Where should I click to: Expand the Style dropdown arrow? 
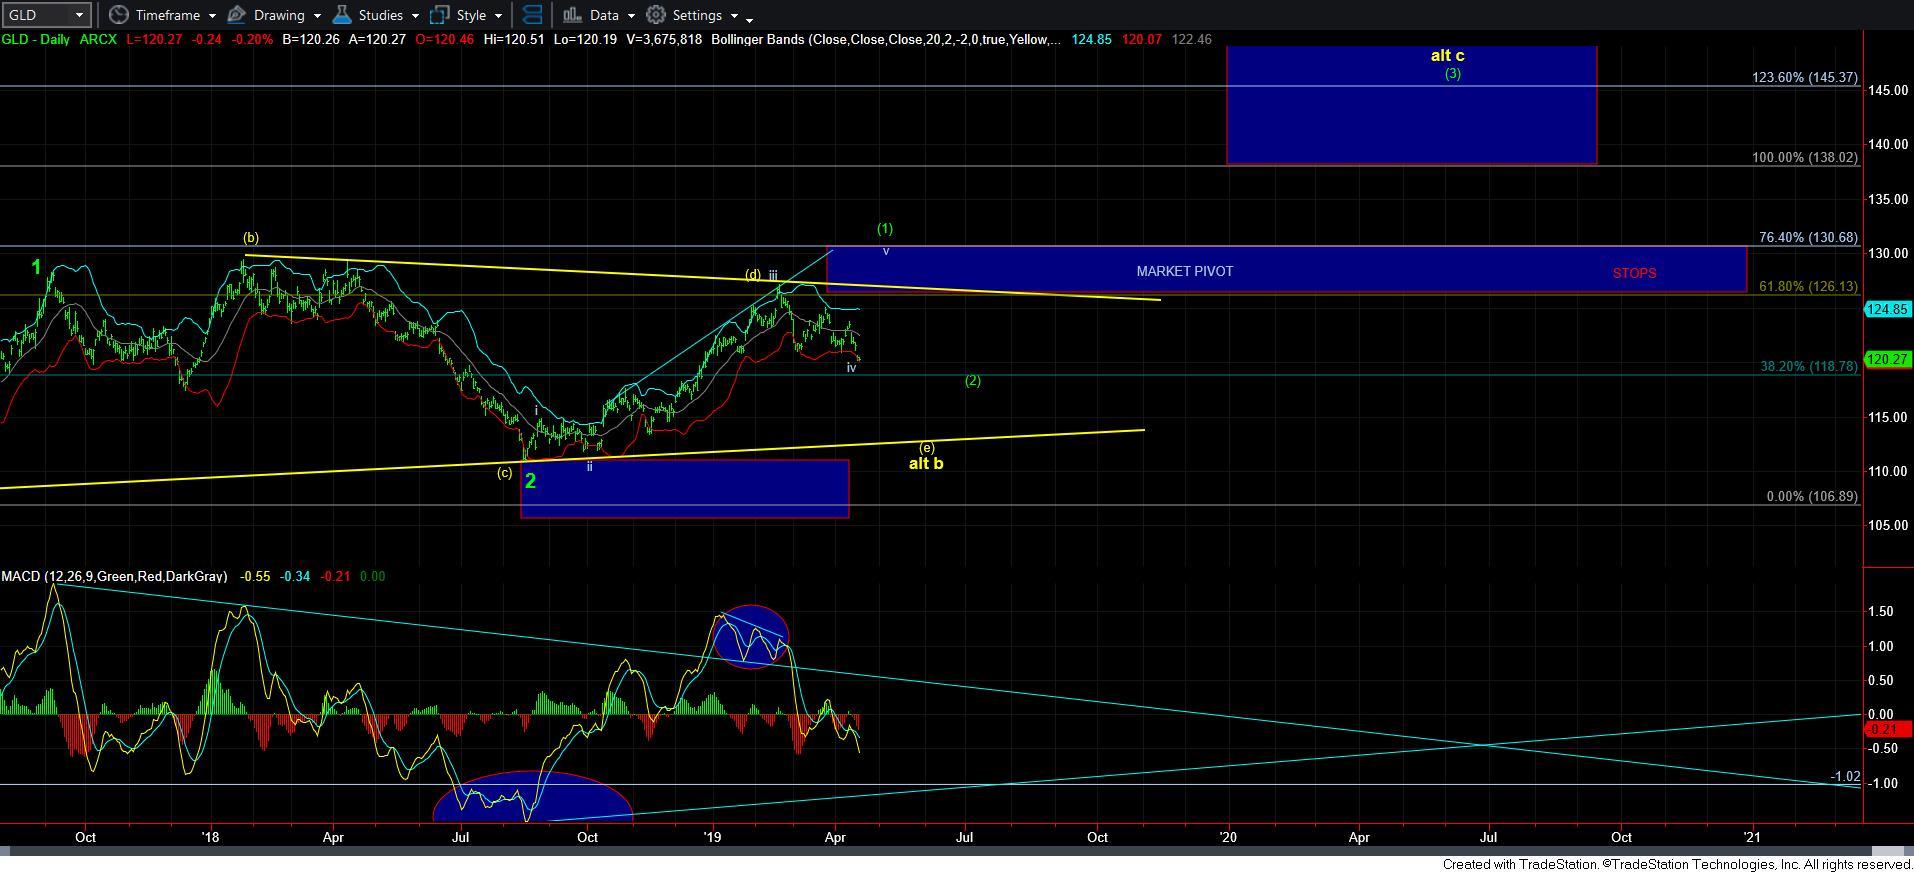pos(498,16)
